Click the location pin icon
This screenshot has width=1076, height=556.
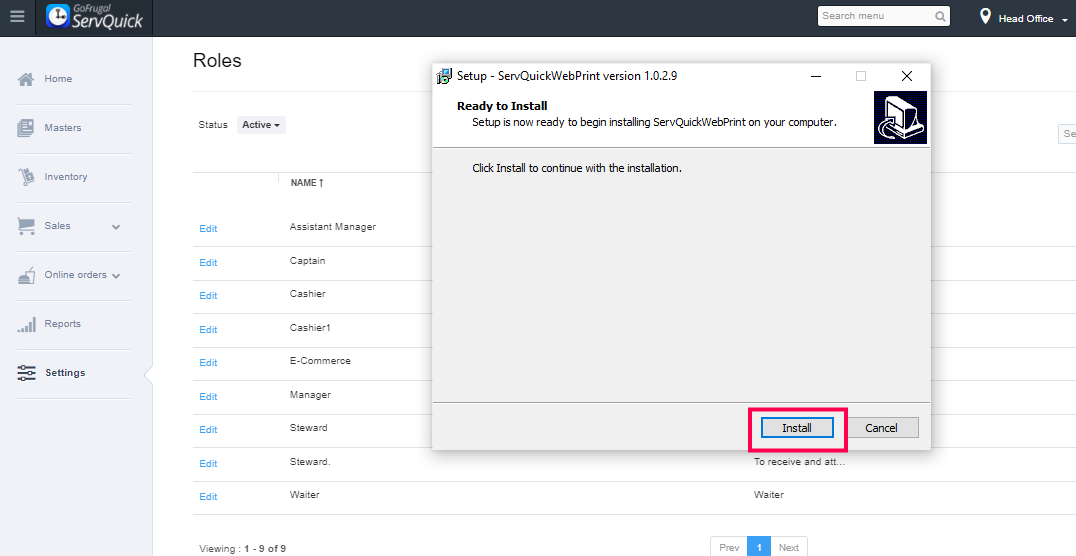(985, 17)
